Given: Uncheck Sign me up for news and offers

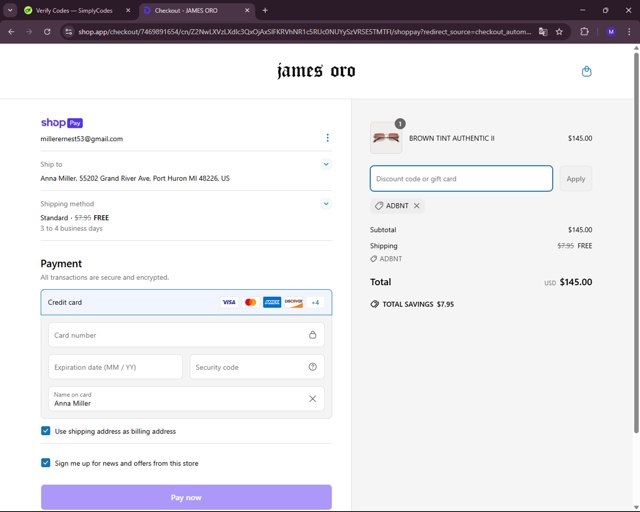Looking at the screenshot, I should [x=46, y=463].
